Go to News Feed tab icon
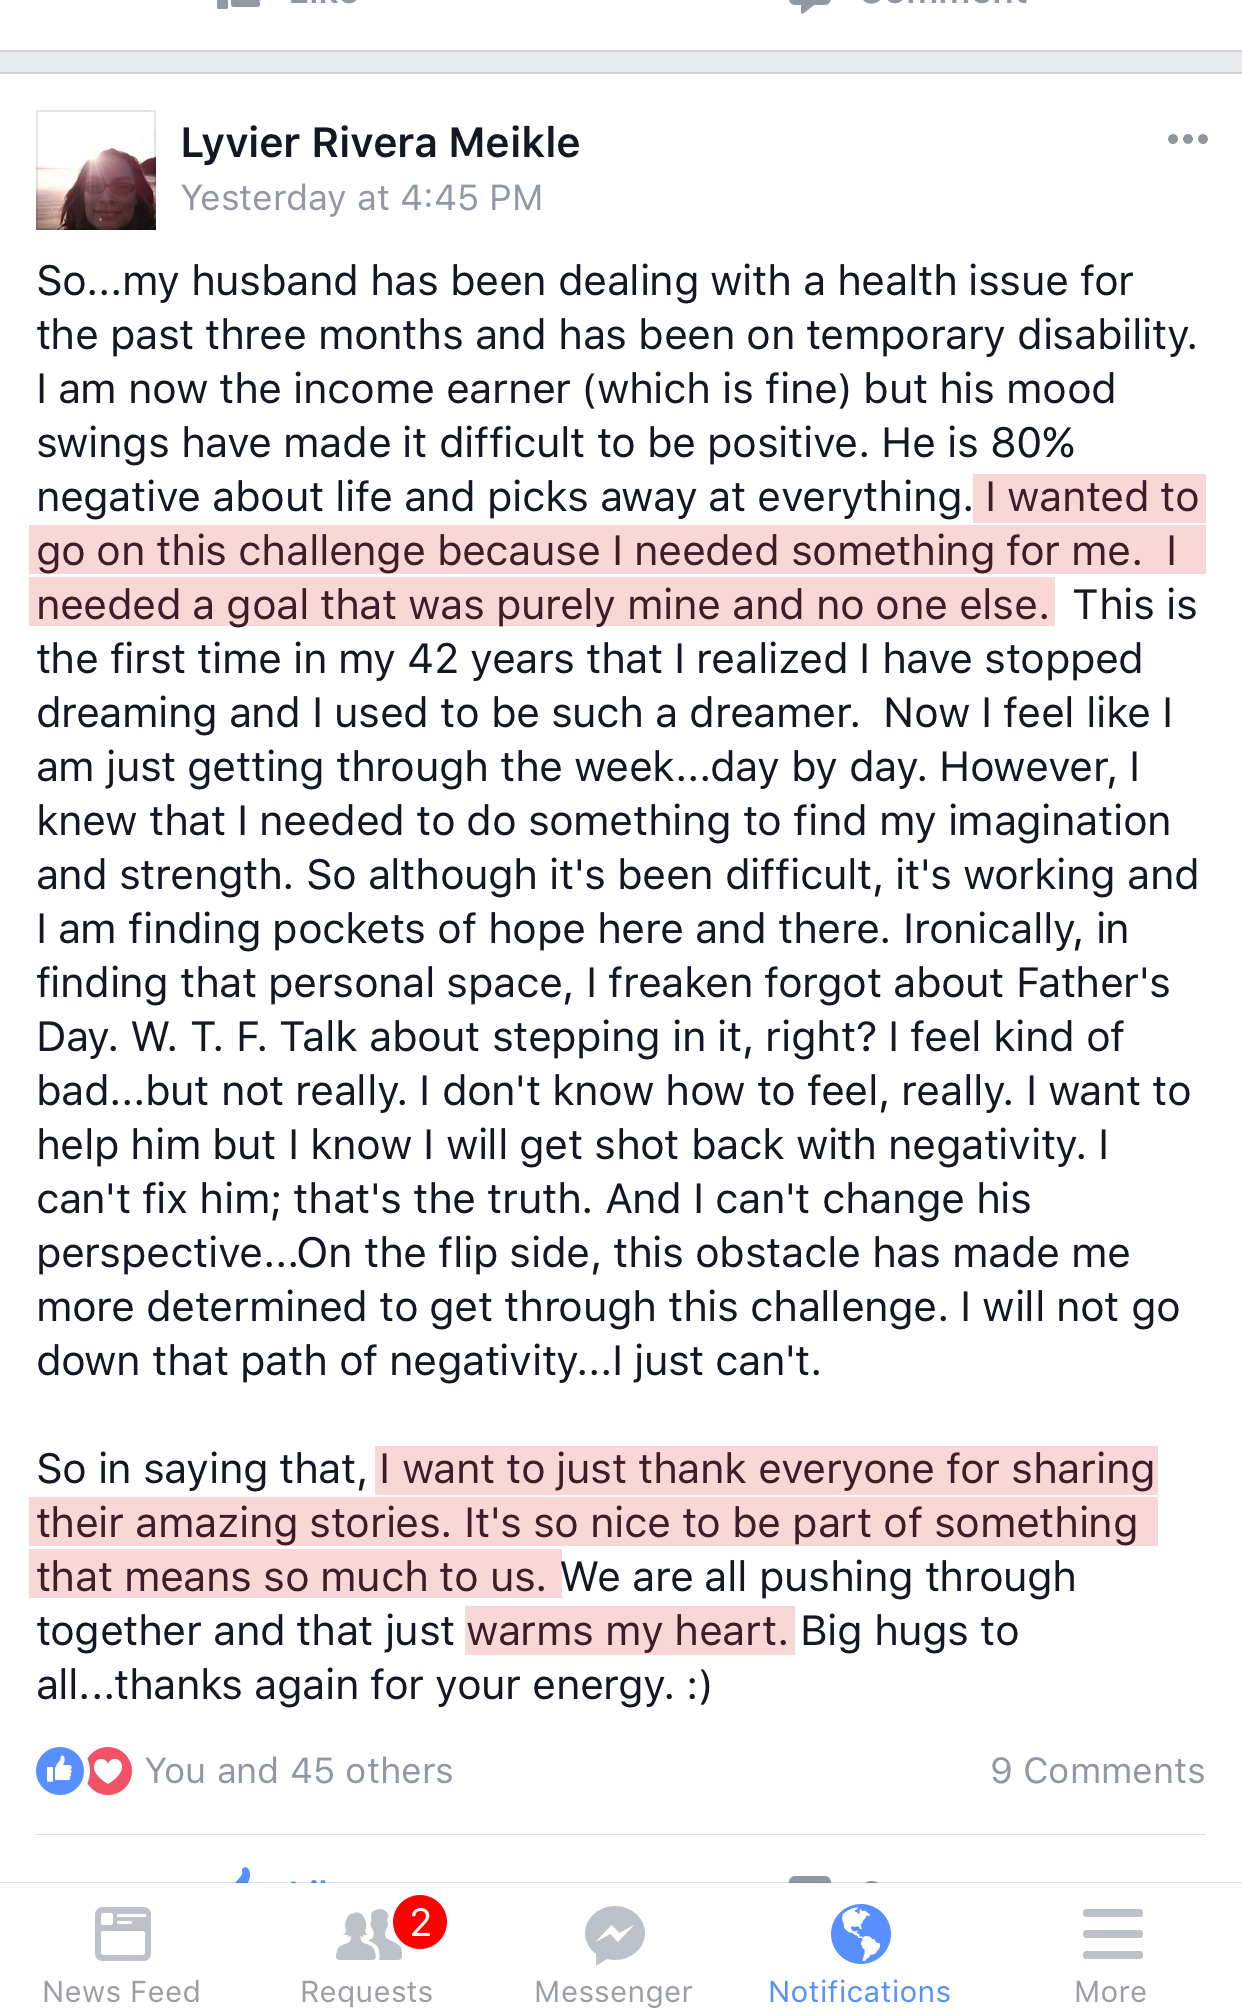The image size is (1242, 2015). coord(122,1933)
